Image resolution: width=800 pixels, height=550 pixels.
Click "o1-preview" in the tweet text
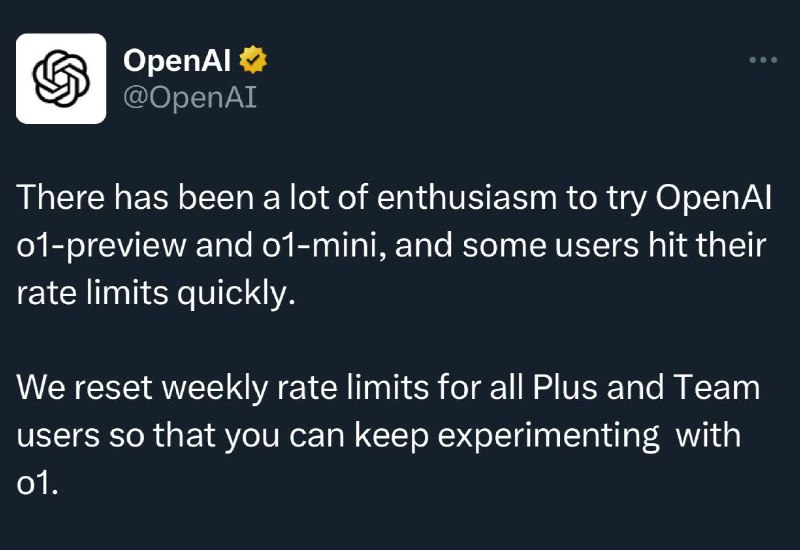click(x=102, y=245)
